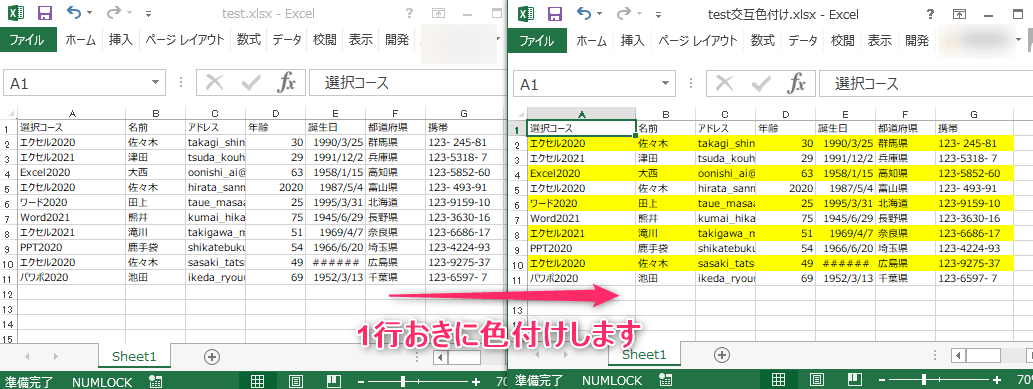
Task: Select cell 鹿手袋 in left window
Action: point(155,247)
